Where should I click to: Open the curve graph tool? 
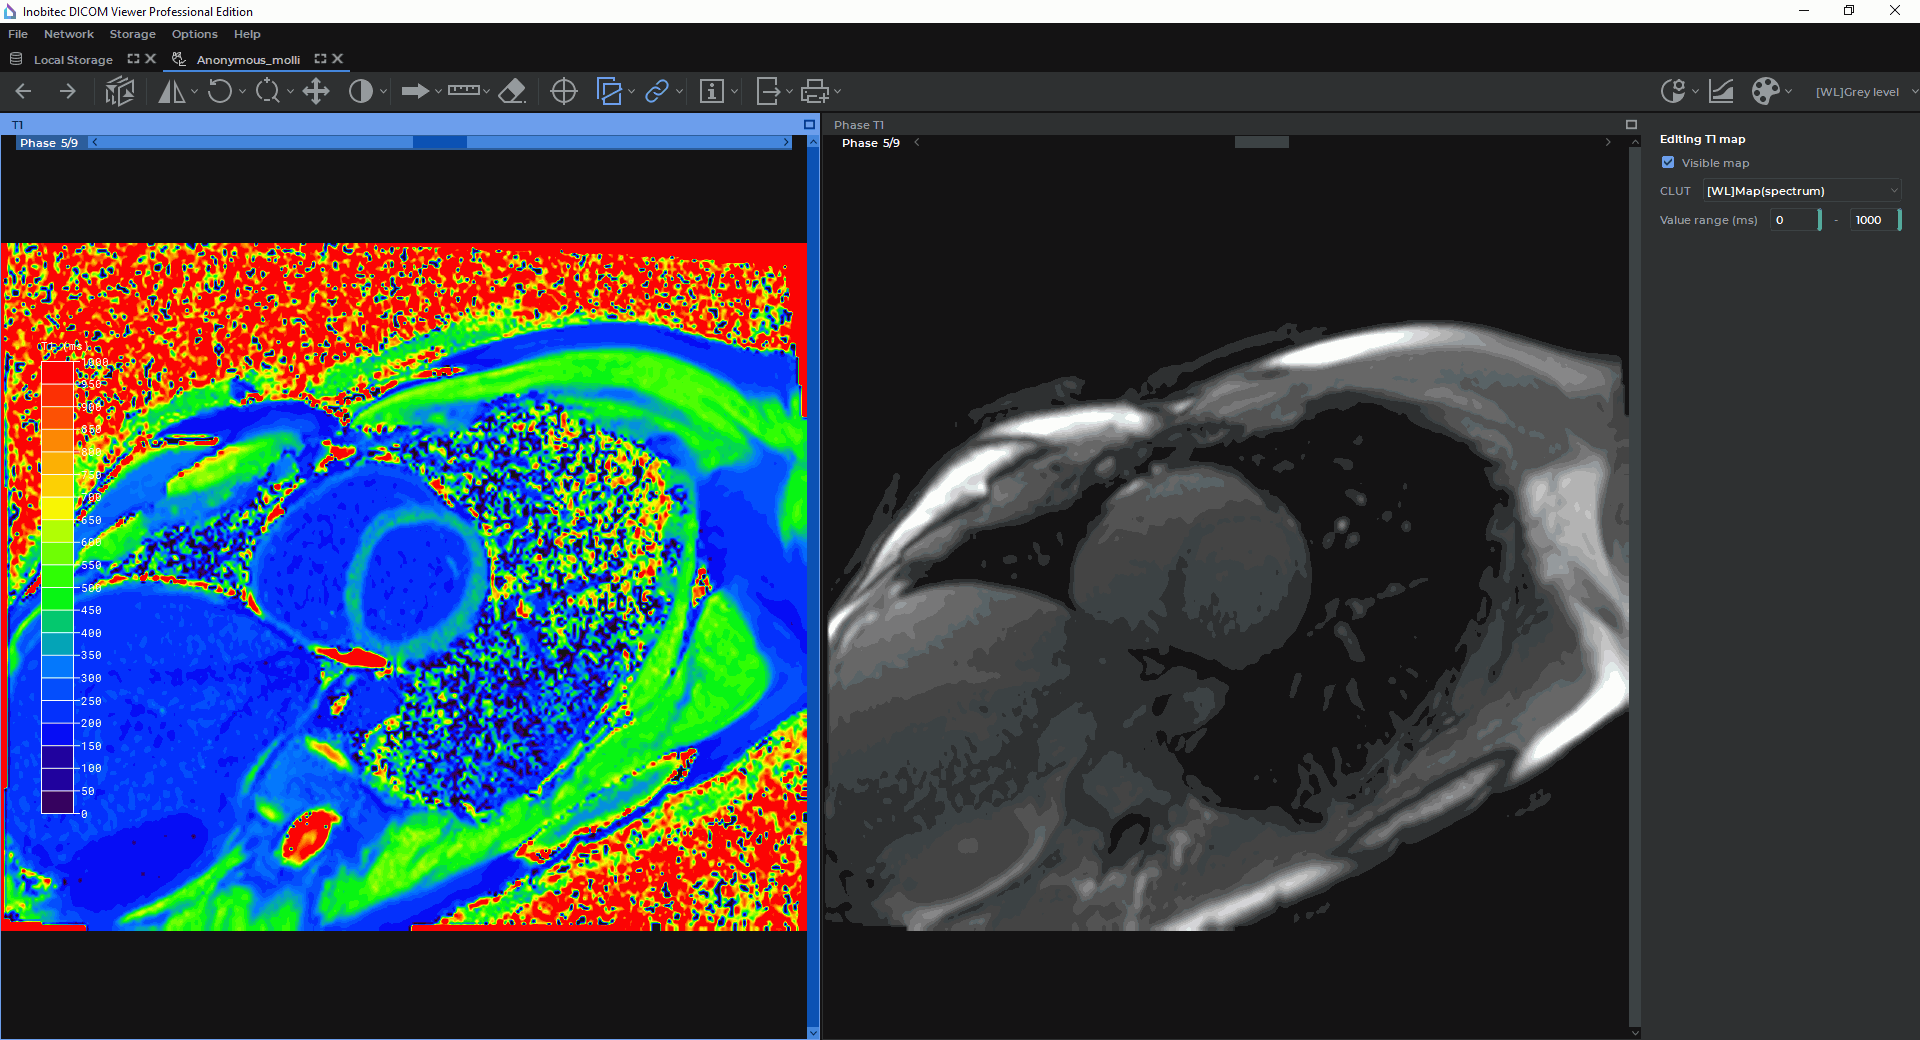1721,92
